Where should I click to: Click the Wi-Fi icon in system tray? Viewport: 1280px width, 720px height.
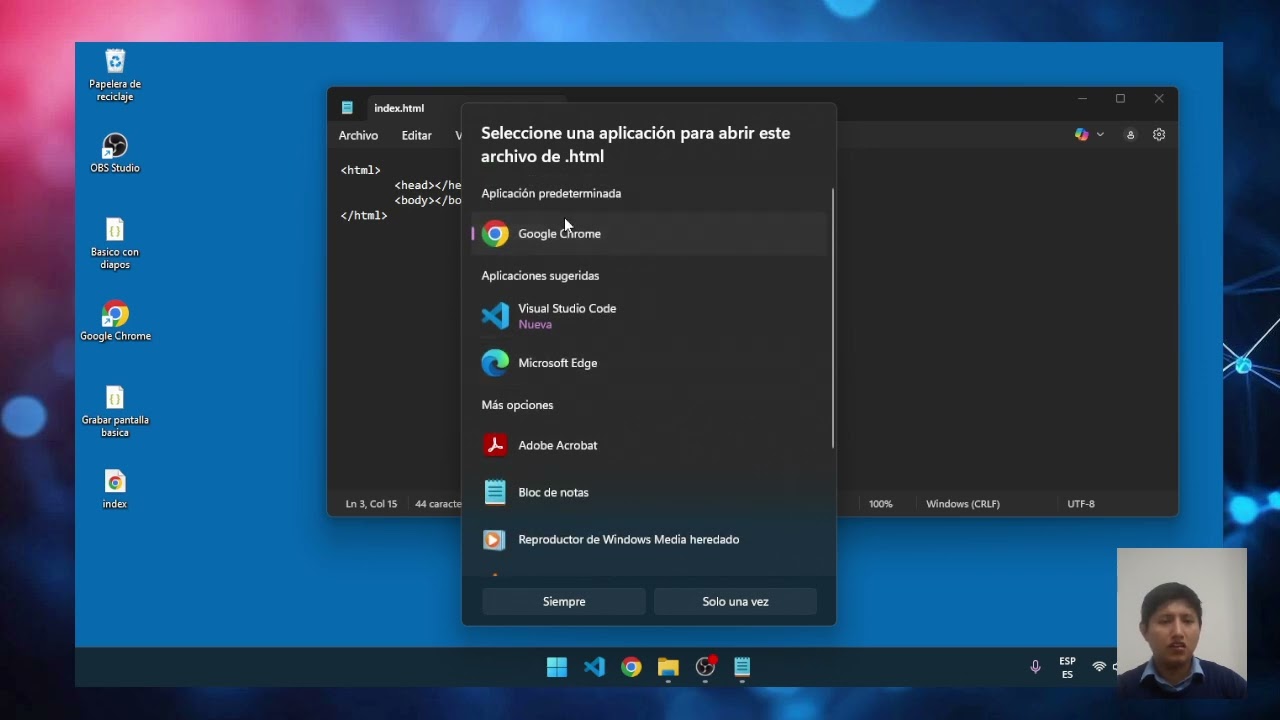click(x=1099, y=667)
